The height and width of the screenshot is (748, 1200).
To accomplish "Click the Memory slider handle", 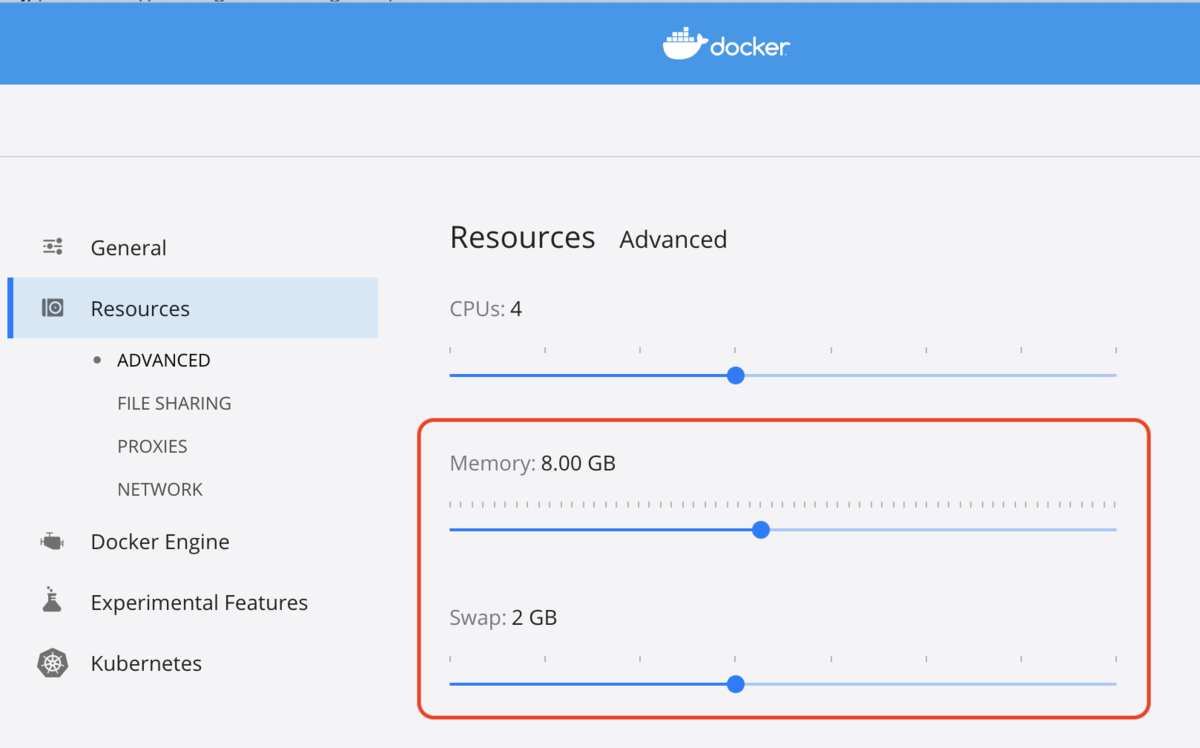I will coord(761,529).
